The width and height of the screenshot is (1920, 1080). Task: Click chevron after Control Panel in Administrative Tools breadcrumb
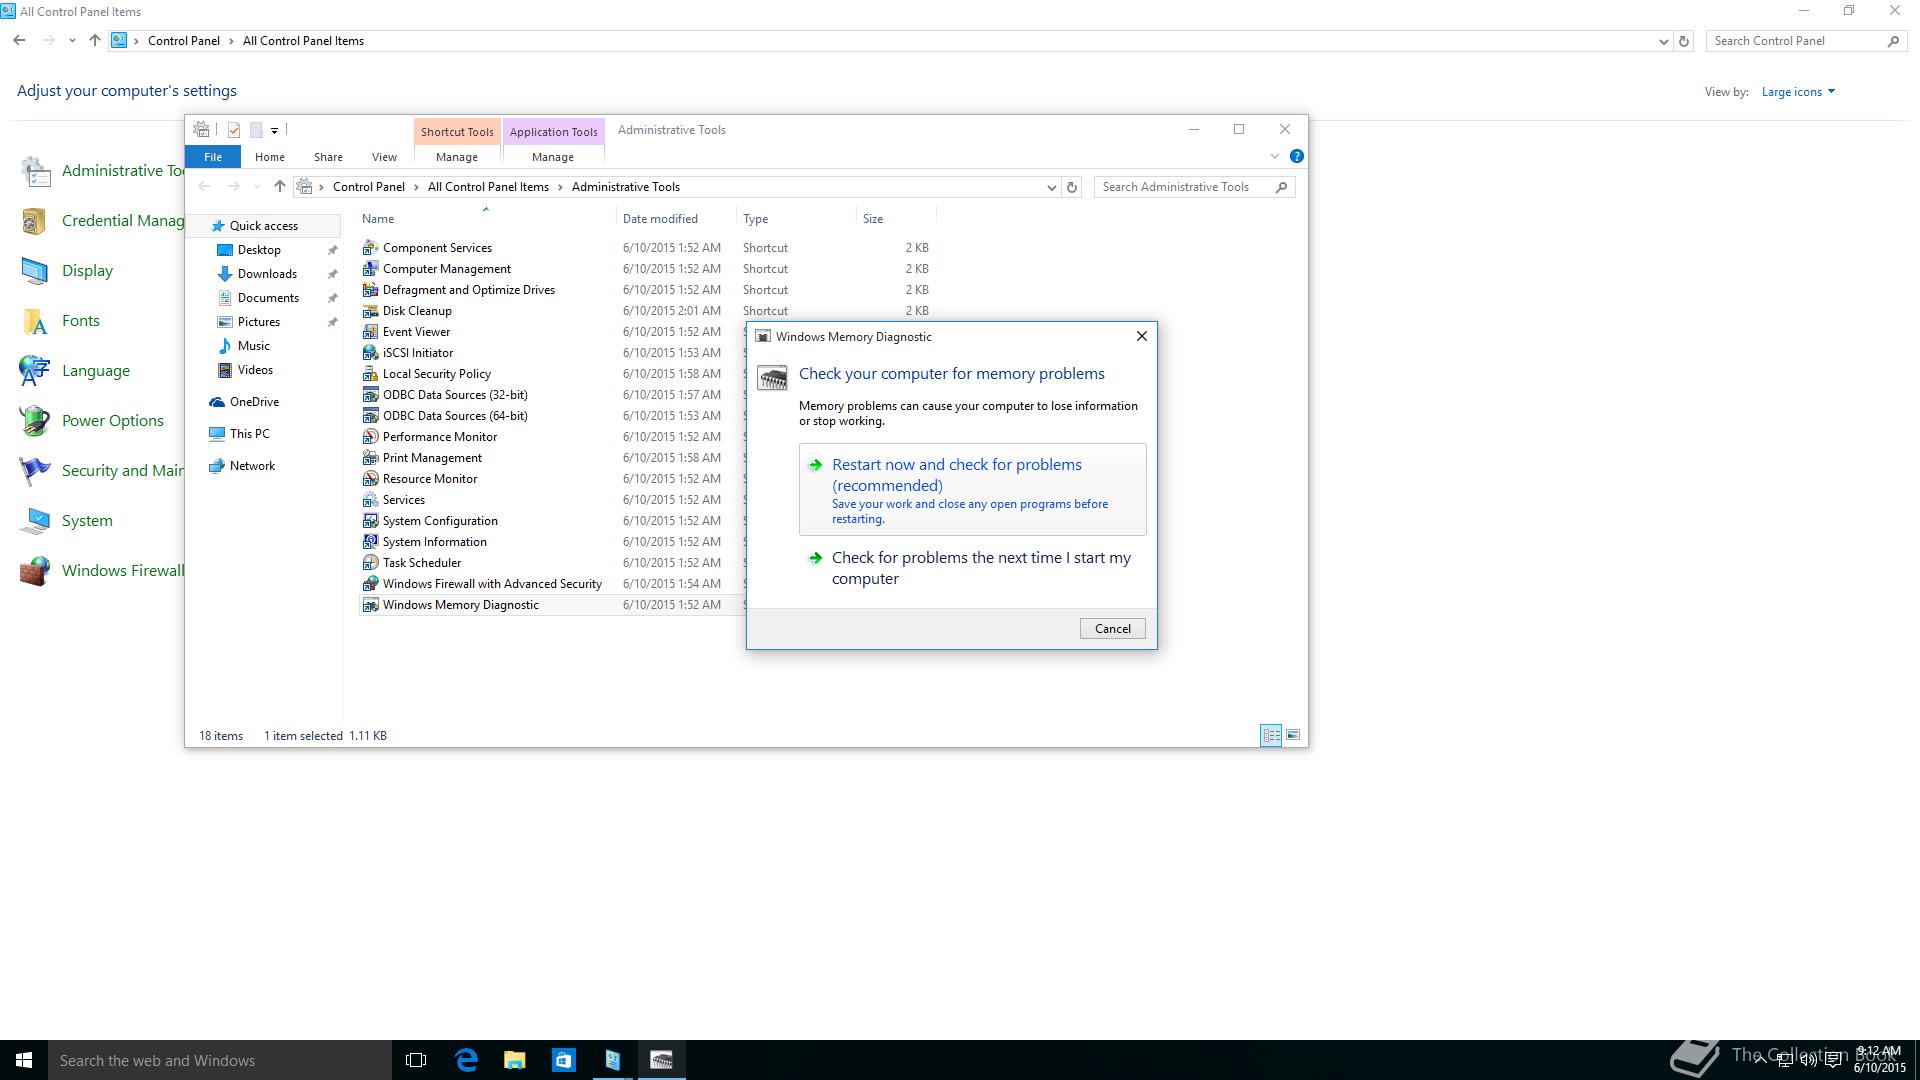click(x=416, y=187)
